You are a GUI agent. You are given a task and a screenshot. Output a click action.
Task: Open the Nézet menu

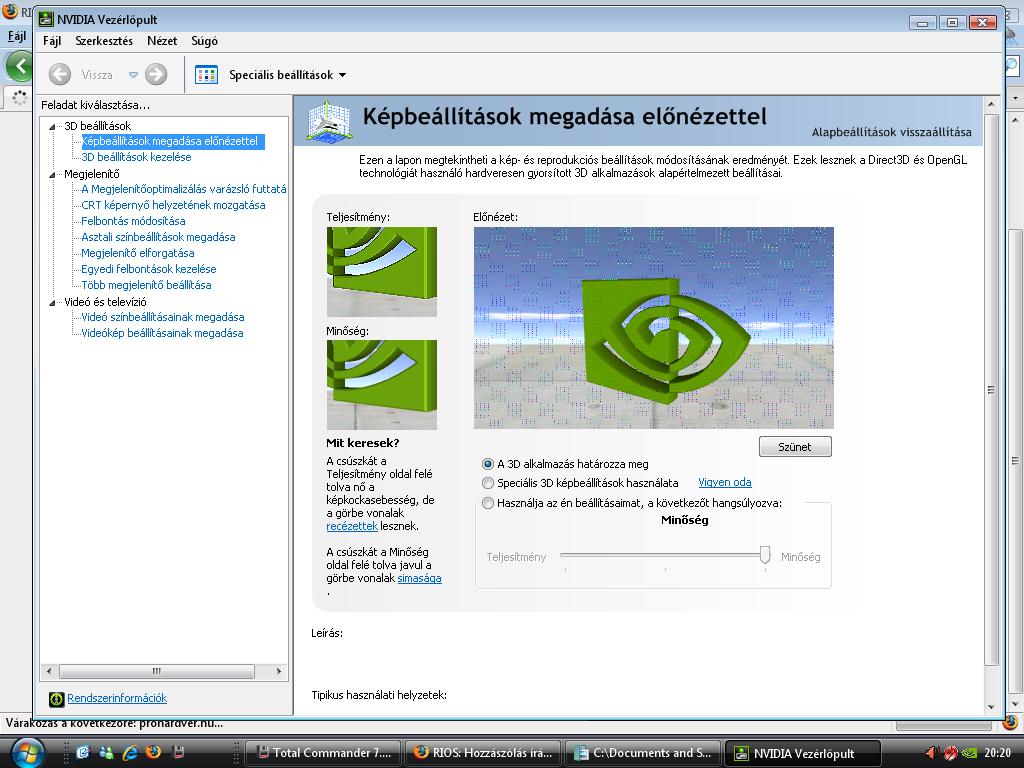pos(162,41)
